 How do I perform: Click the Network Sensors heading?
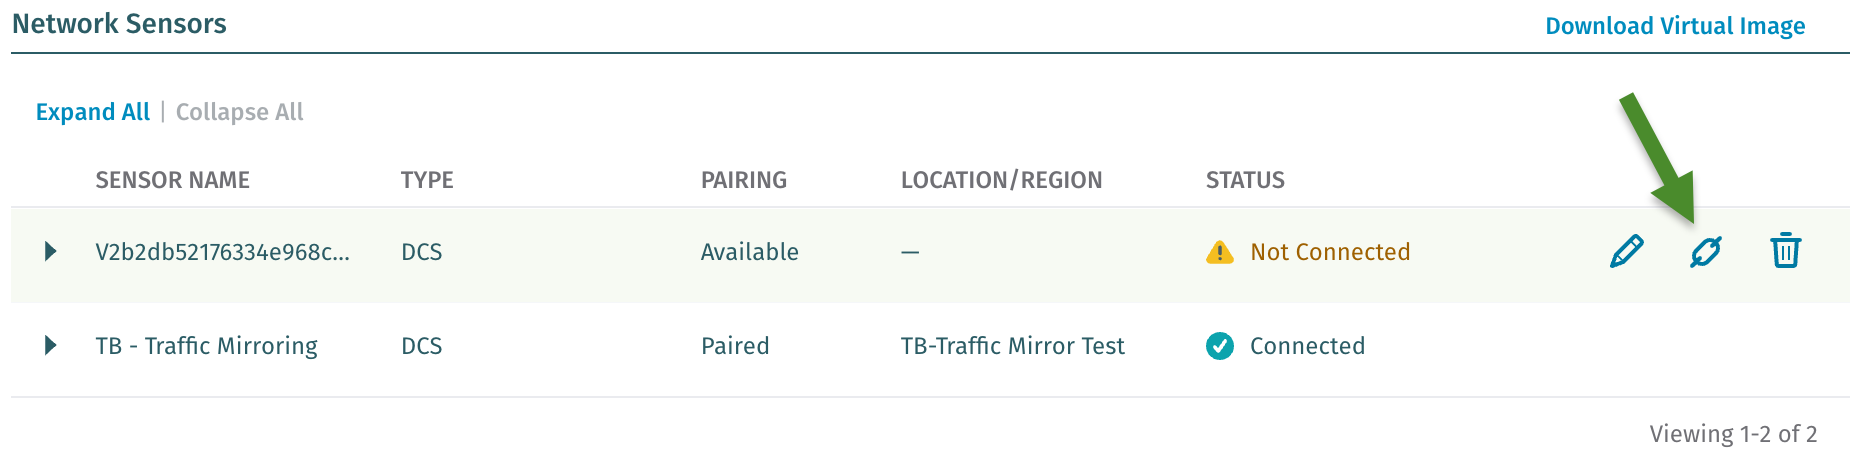pos(119,24)
